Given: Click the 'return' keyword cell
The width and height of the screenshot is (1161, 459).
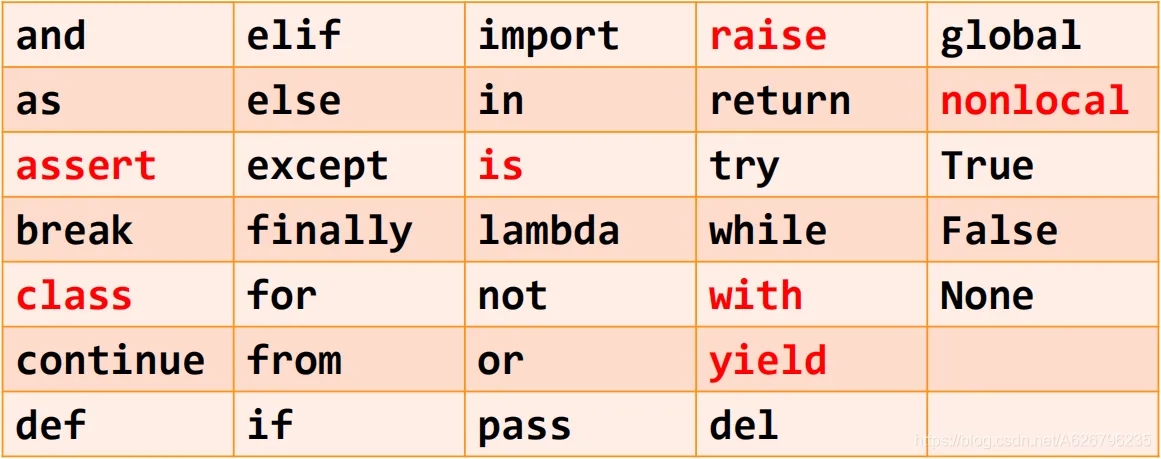Looking at the screenshot, I should click(x=811, y=100).
